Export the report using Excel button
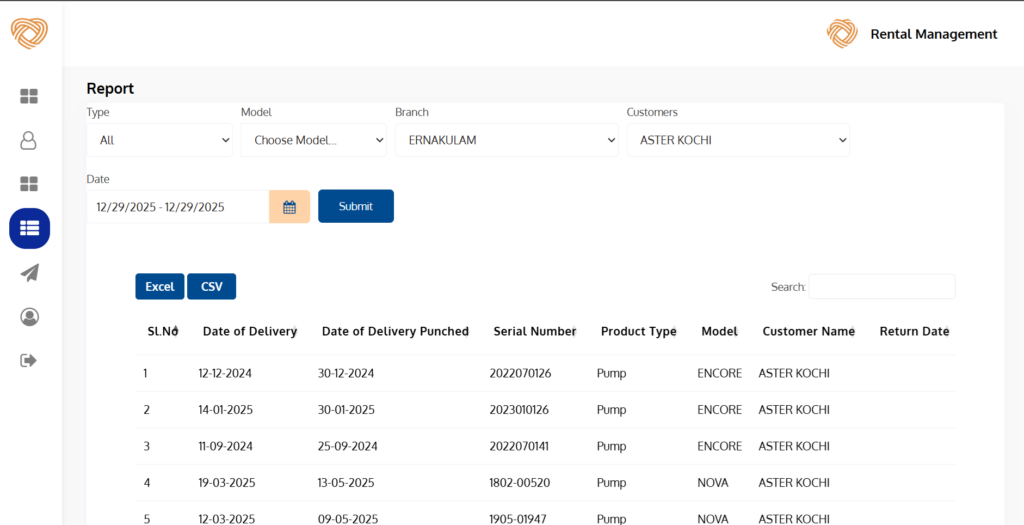Image resolution: width=1024 pixels, height=525 pixels. (160, 287)
